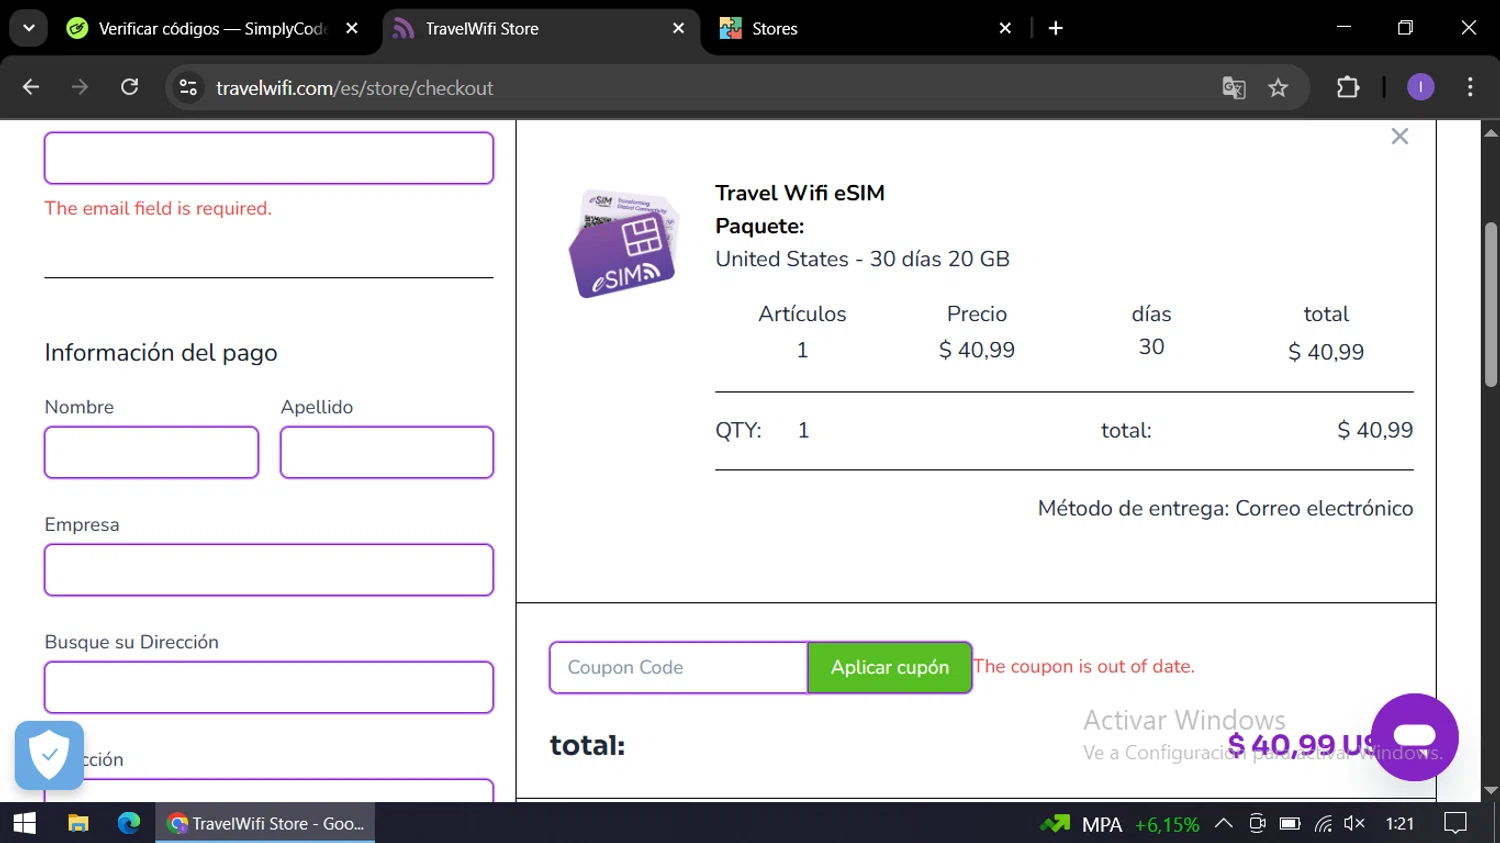Open the Windows notification center icon

pos(1456,824)
